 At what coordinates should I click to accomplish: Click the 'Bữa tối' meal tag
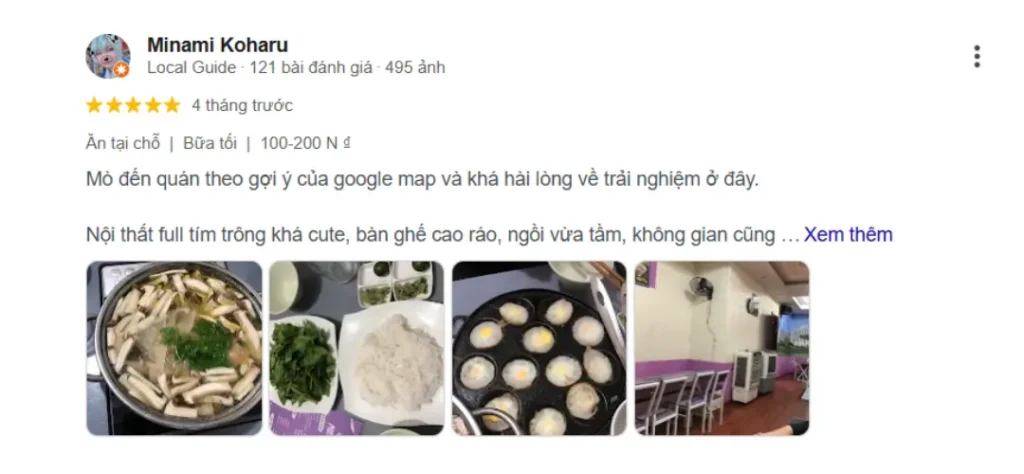pos(210,144)
